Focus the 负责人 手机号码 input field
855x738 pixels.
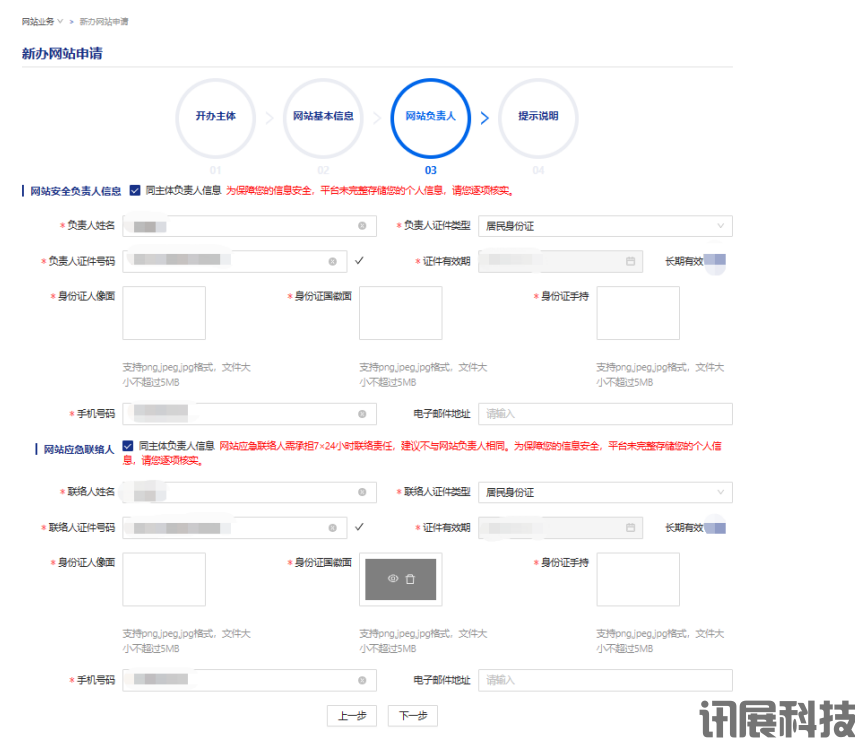[x=249, y=414]
